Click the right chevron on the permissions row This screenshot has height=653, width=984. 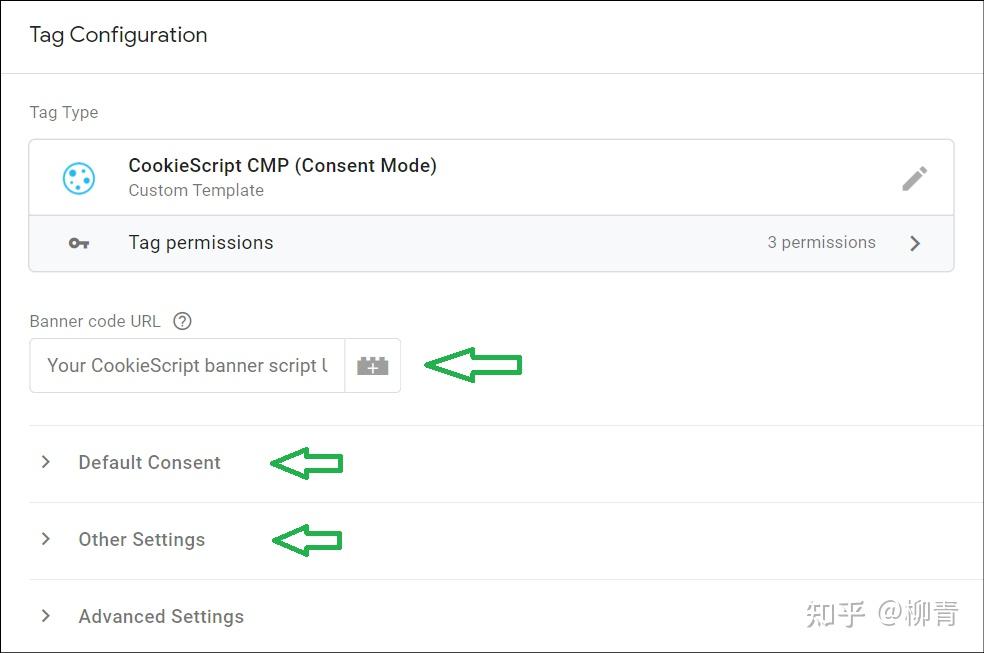click(915, 242)
